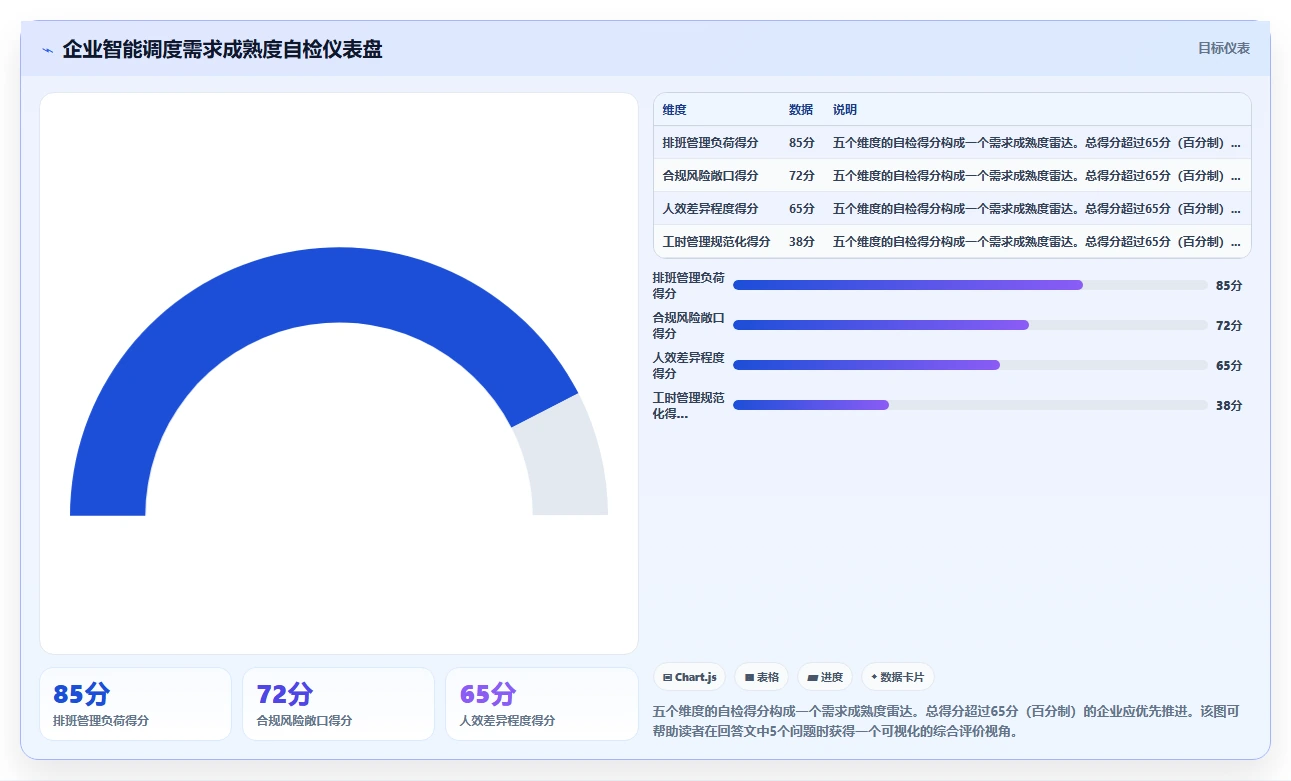Open the 数据卡片 tag chip
This screenshot has height=781, width=1291.
pos(897,677)
